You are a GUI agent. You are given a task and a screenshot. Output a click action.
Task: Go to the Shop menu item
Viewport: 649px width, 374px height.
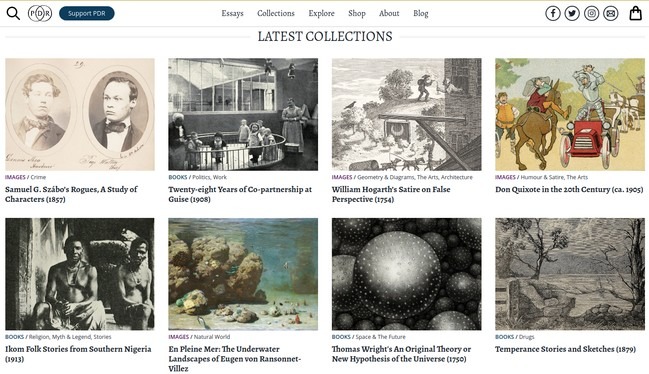tap(357, 13)
